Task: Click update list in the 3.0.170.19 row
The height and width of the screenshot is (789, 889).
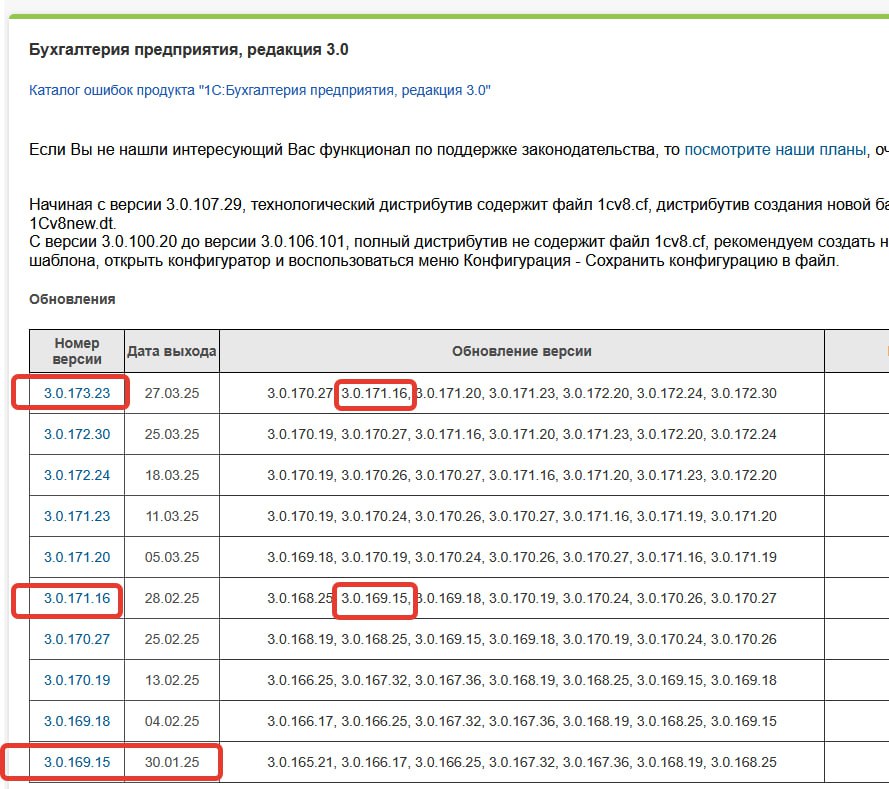Action: 522,680
